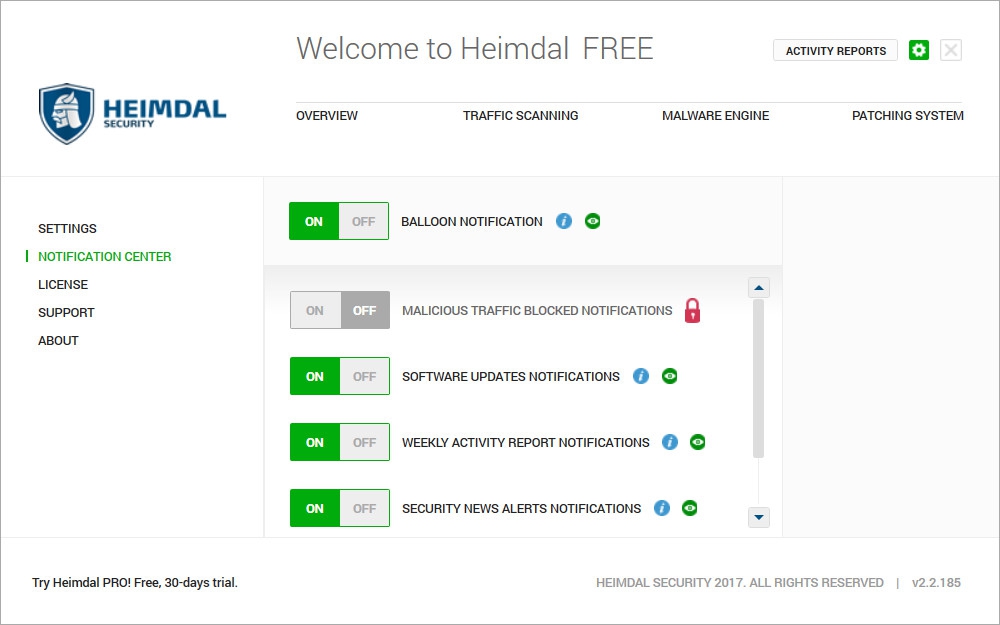Open the Malware Engine tab

[715, 116]
